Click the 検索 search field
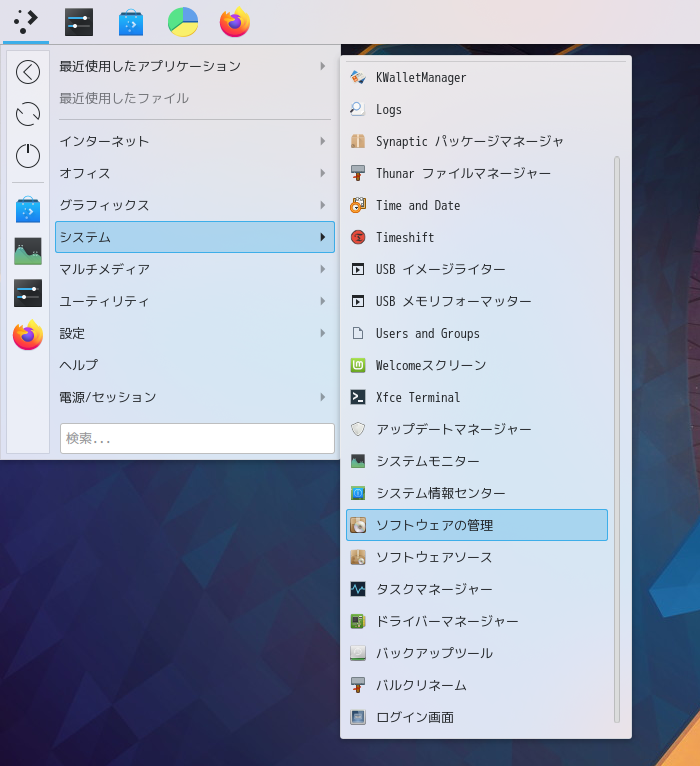 [x=197, y=438]
